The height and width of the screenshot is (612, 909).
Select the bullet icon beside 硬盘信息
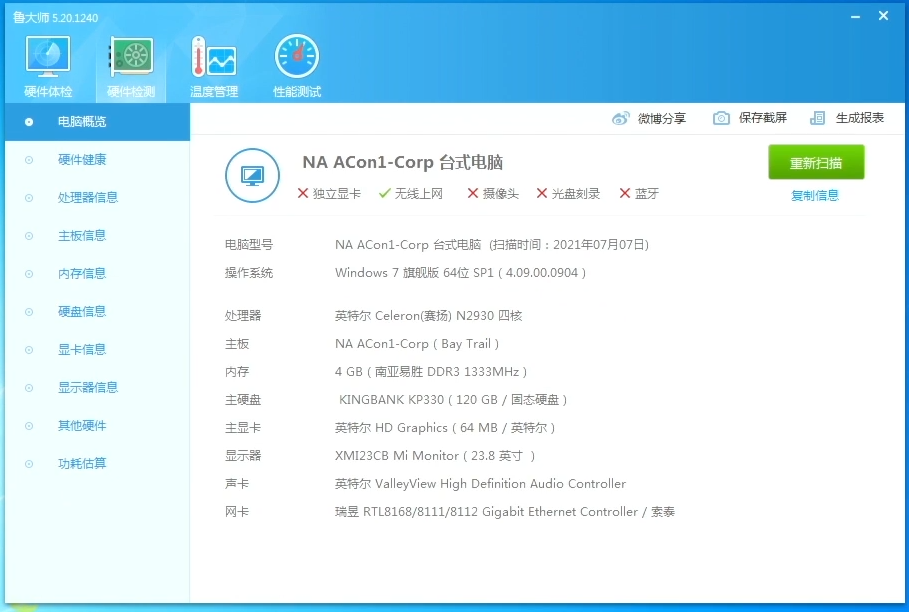(x=29, y=312)
